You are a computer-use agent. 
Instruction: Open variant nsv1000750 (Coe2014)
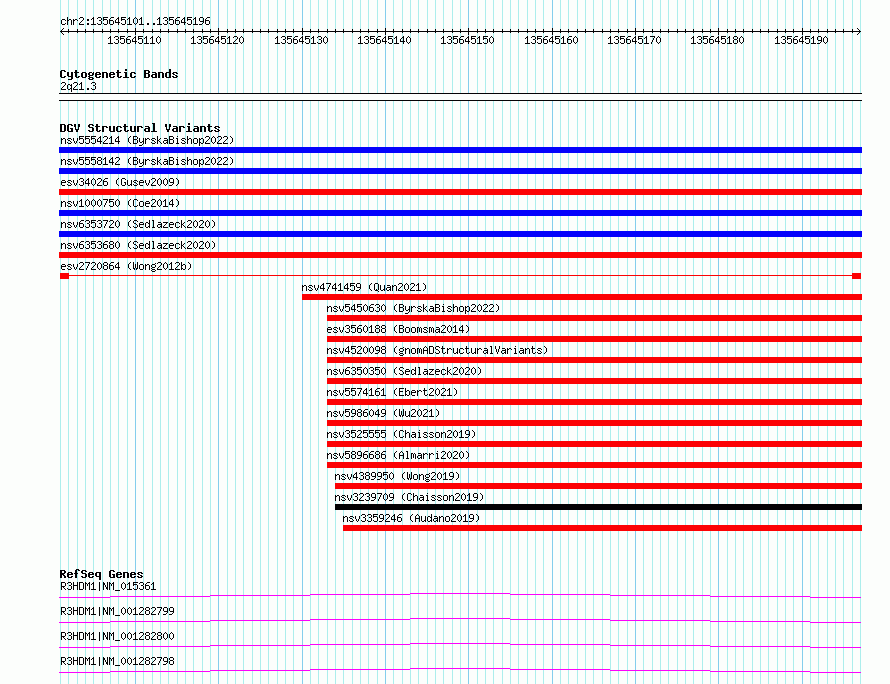(120, 203)
